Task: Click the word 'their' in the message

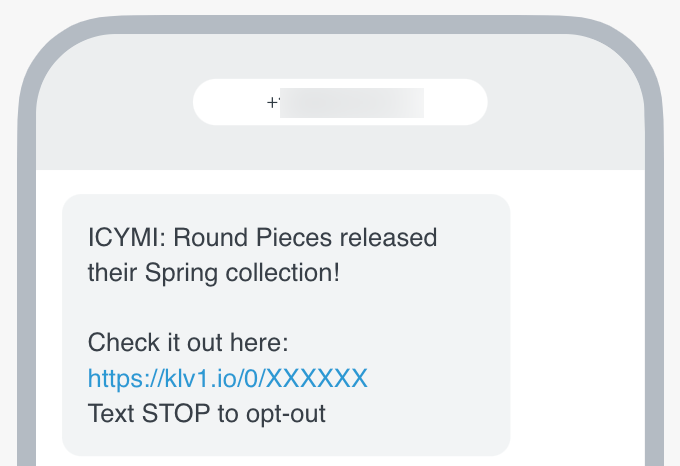Action: point(112,271)
